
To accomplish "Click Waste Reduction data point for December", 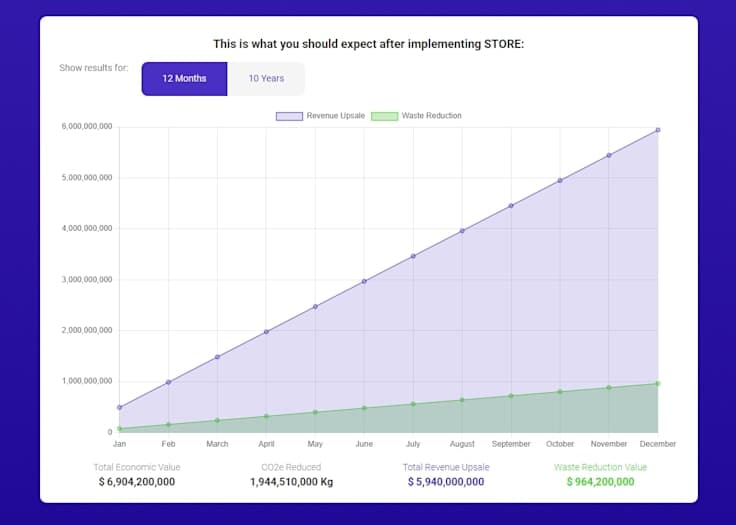I will (658, 384).
